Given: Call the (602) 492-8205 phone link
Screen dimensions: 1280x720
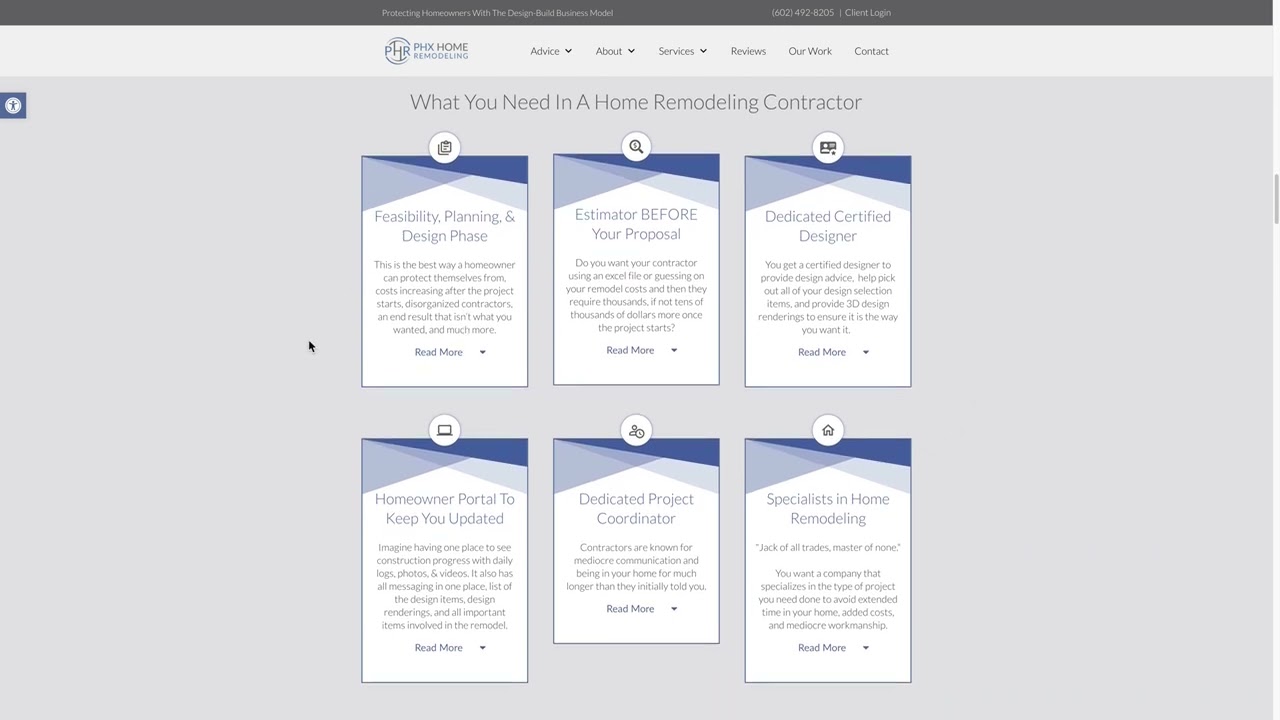Looking at the screenshot, I should [x=802, y=13].
